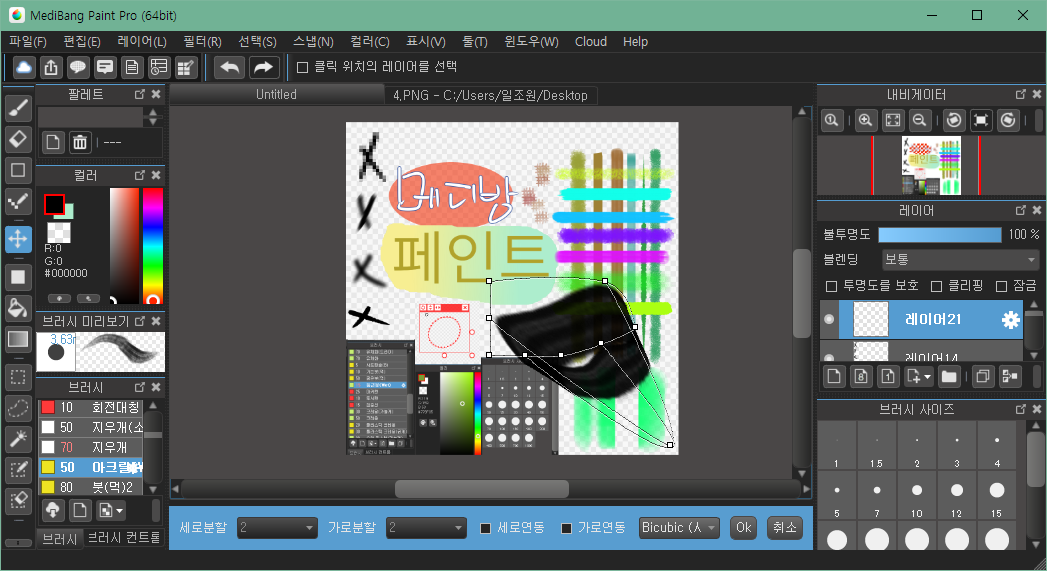1047x571 pixels.
Task: Open settings gear for 레이어21
Action: (1011, 320)
